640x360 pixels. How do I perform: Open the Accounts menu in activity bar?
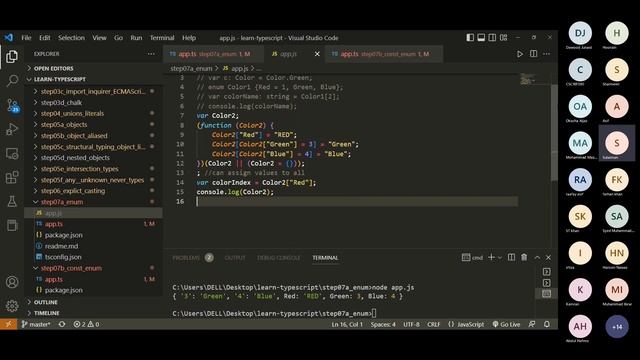click(12, 282)
